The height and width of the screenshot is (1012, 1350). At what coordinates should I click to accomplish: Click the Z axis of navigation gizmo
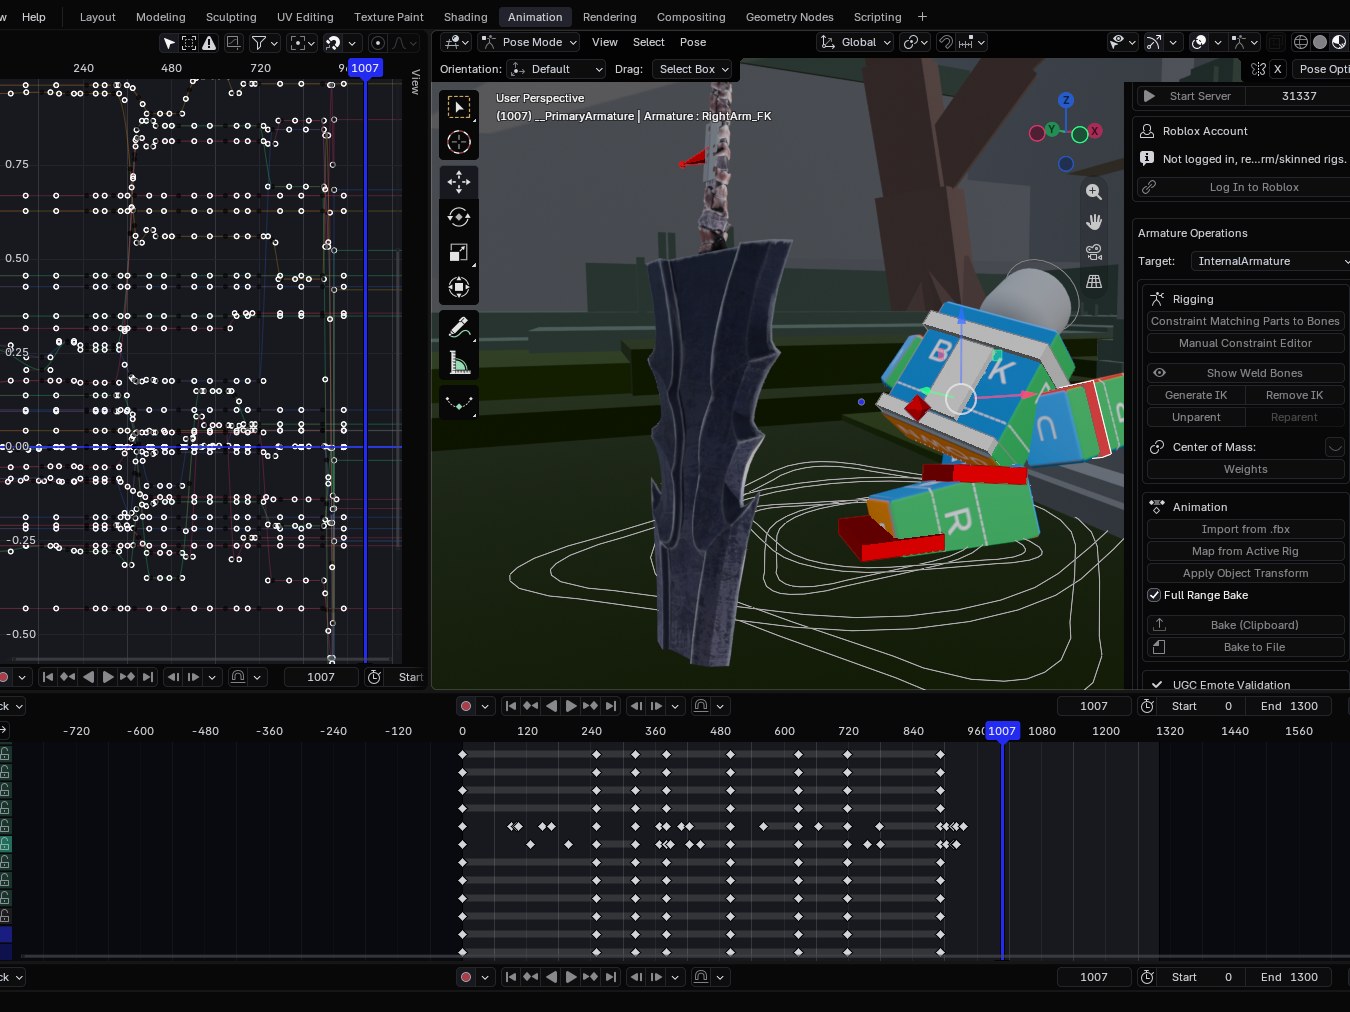tap(1066, 100)
